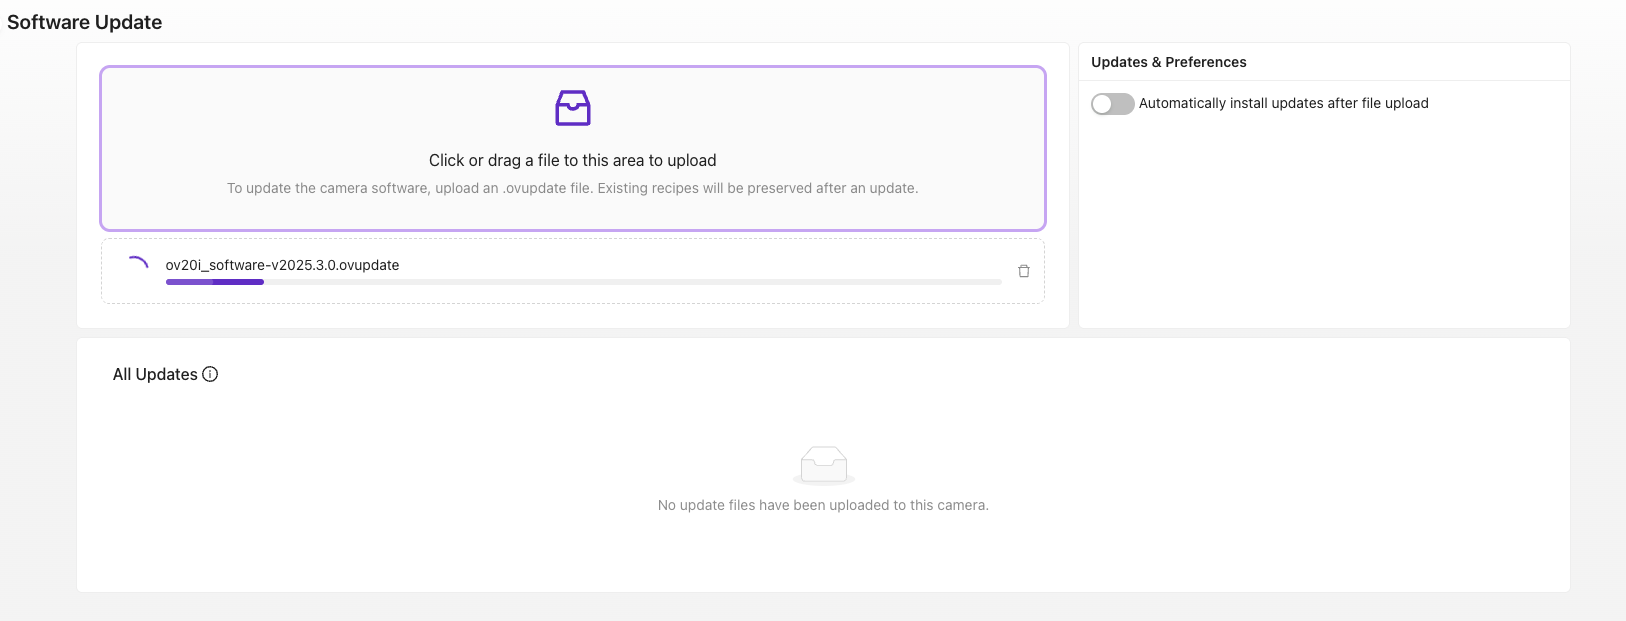
Task: Click the upload inbox icon
Action: (x=573, y=108)
